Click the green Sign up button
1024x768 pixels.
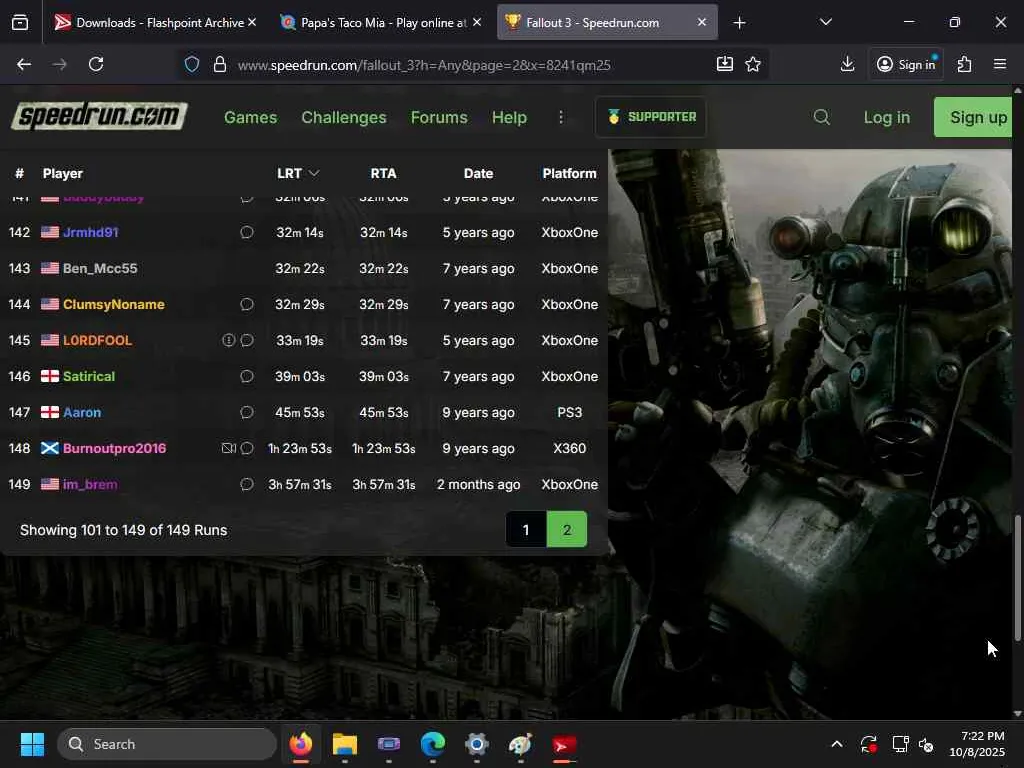[972, 117]
